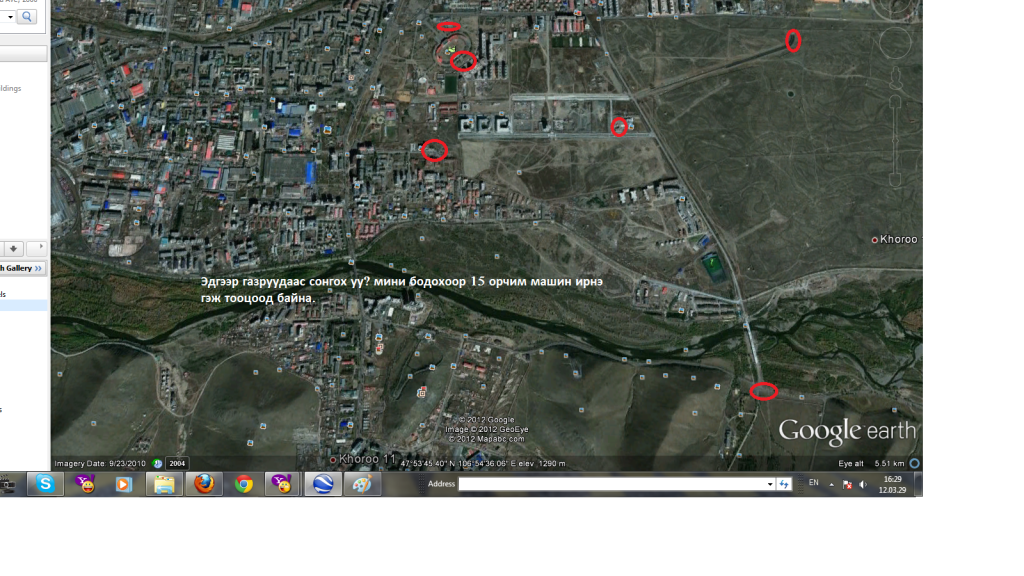
Task: Click the search magnifier button
Action: pyautogui.click(x=26, y=17)
